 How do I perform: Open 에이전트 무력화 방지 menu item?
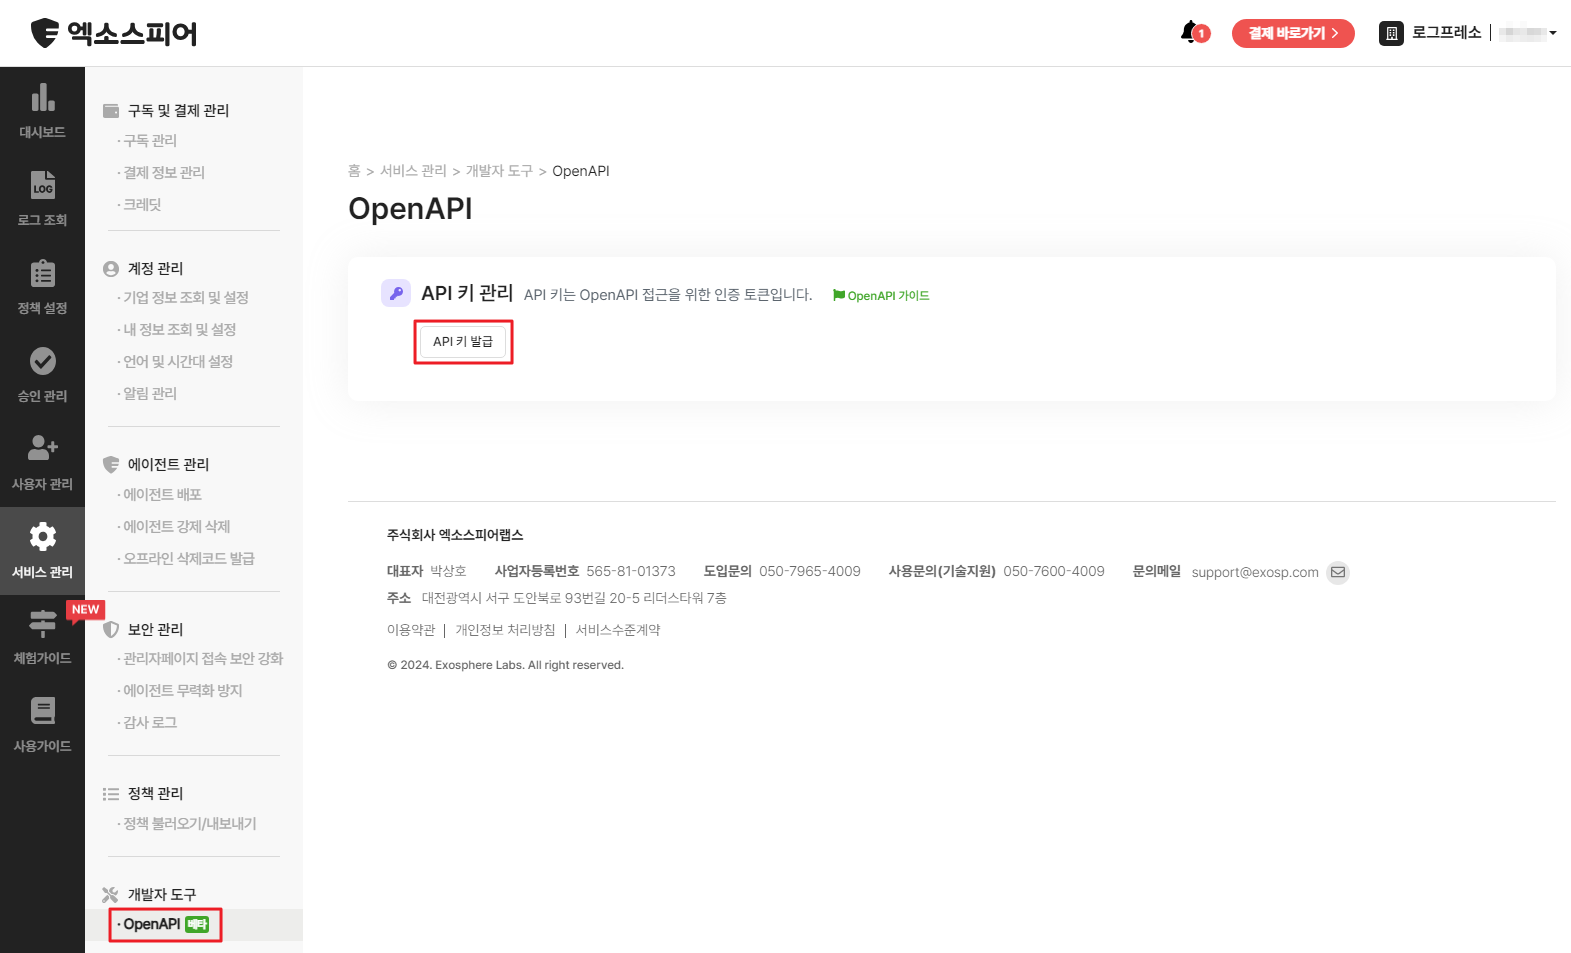pyautogui.click(x=183, y=690)
